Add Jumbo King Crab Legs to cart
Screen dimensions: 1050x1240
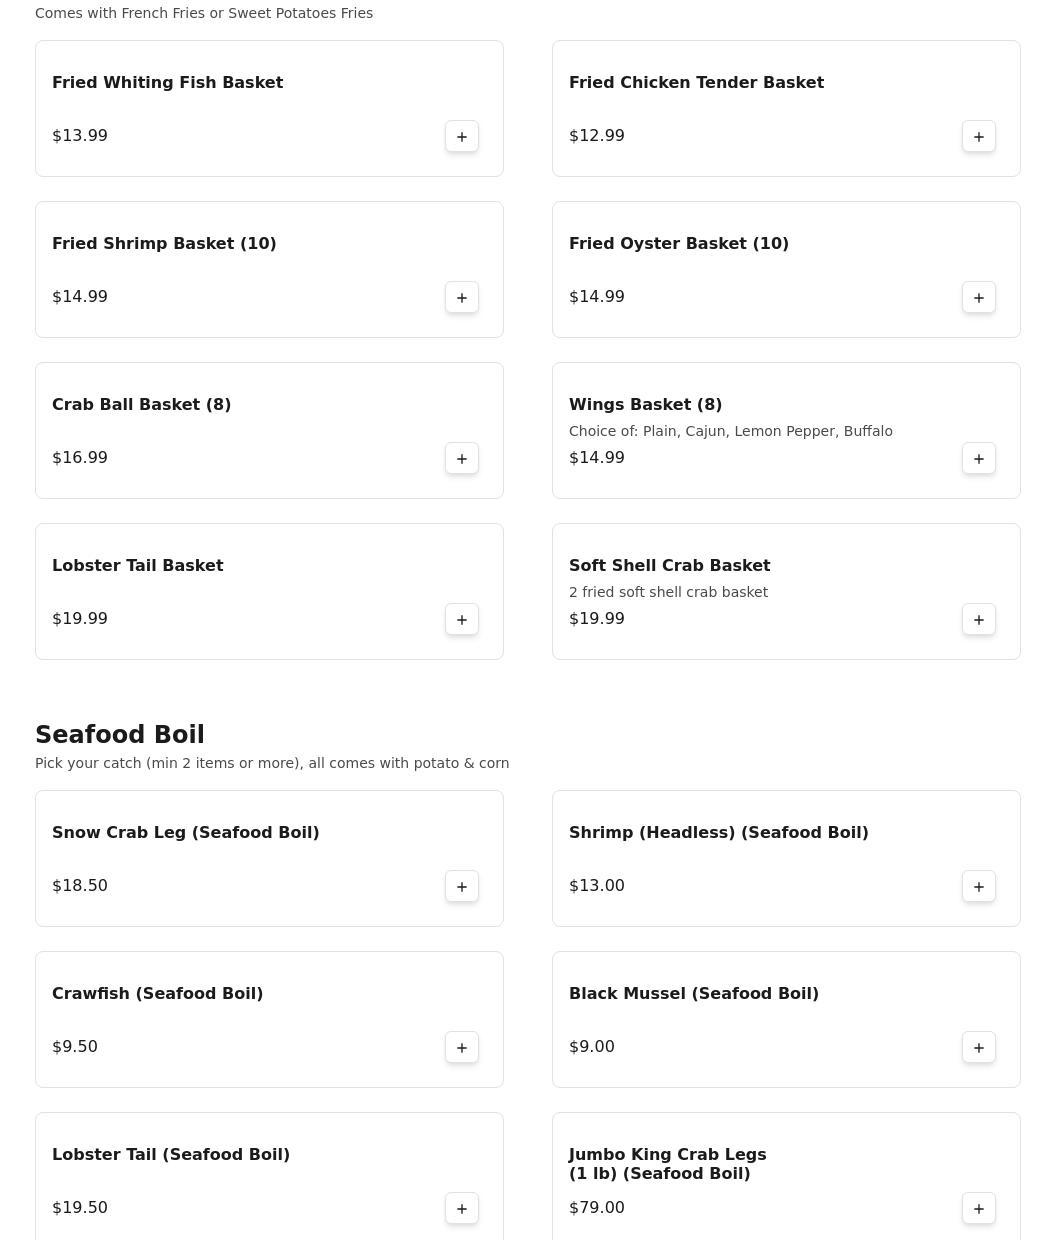pyautogui.click(x=978, y=1209)
